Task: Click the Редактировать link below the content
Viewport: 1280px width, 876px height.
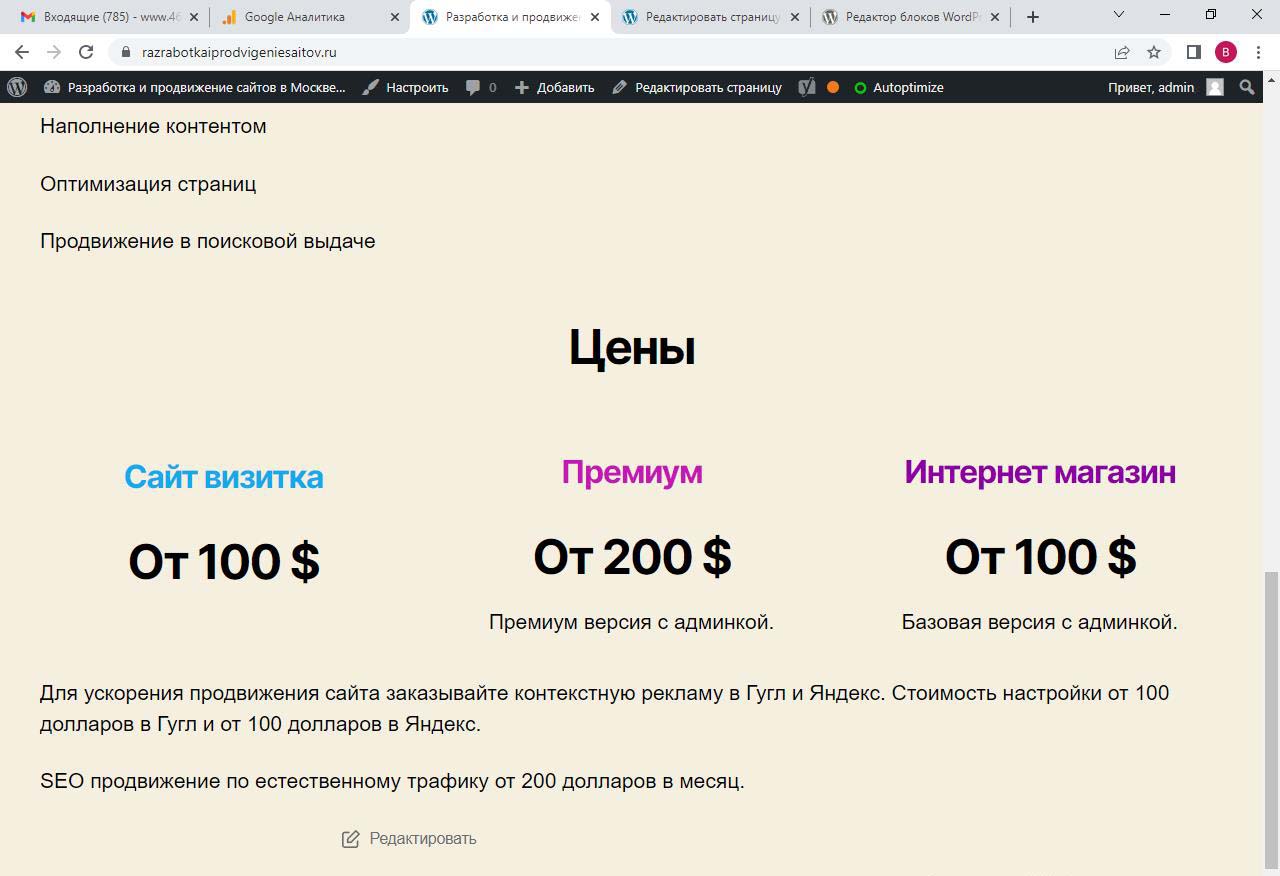Action: (410, 838)
